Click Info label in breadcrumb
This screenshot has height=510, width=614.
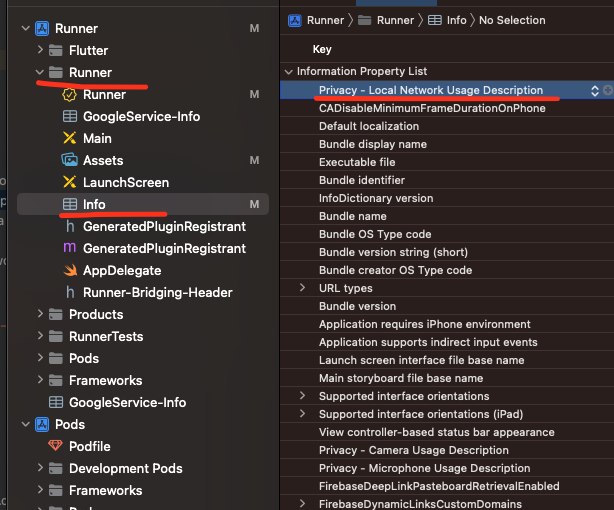point(457,20)
